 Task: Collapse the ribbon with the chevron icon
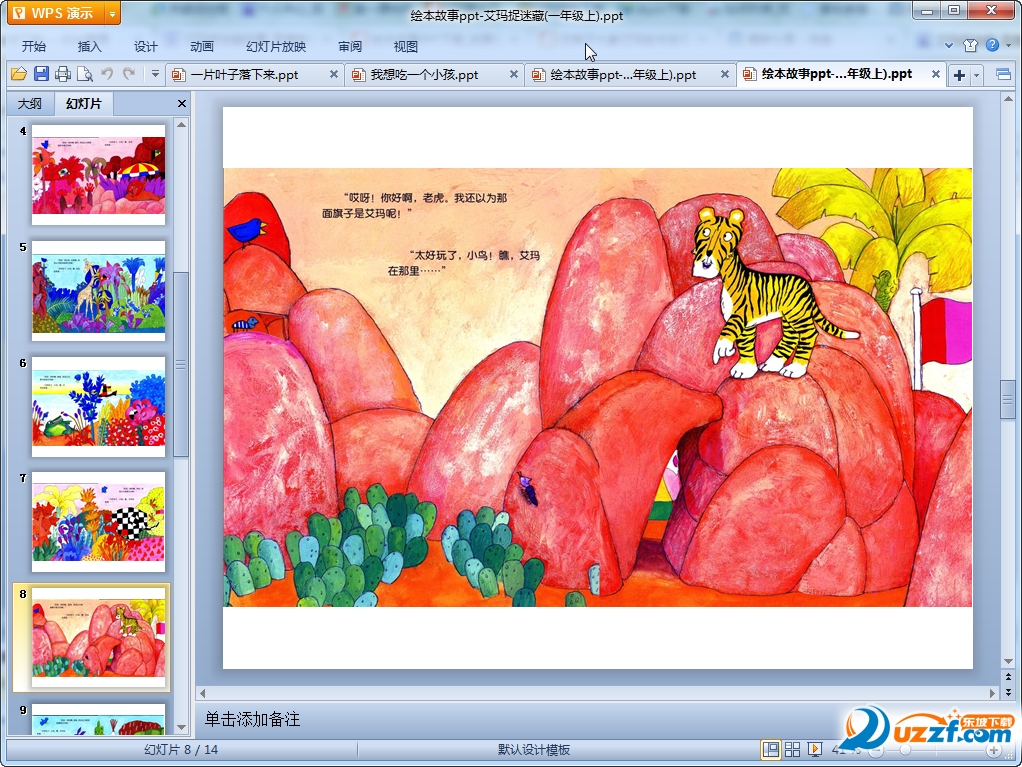point(949,45)
